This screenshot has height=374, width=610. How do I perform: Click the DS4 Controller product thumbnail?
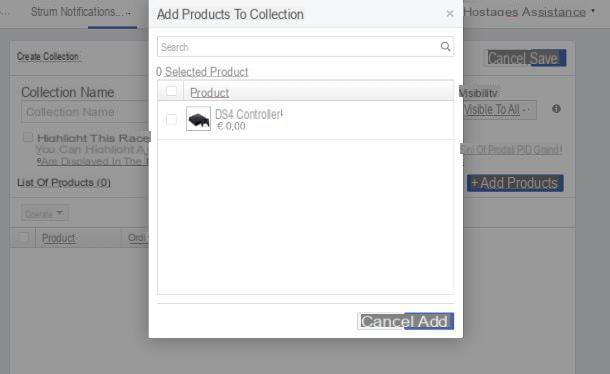pos(198,119)
